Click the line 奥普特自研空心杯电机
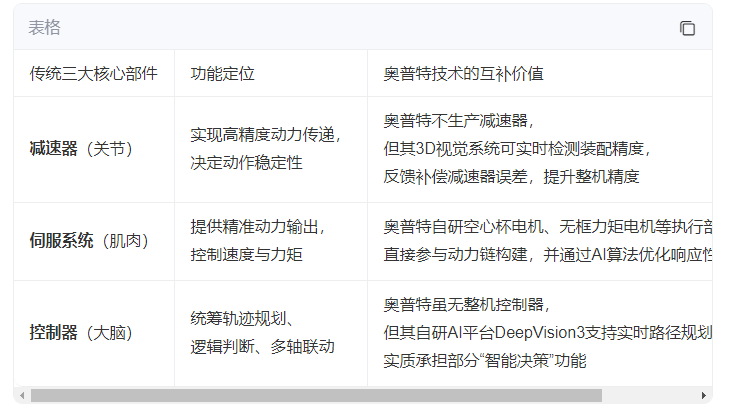The width and height of the screenshot is (743, 412). tap(548, 227)
